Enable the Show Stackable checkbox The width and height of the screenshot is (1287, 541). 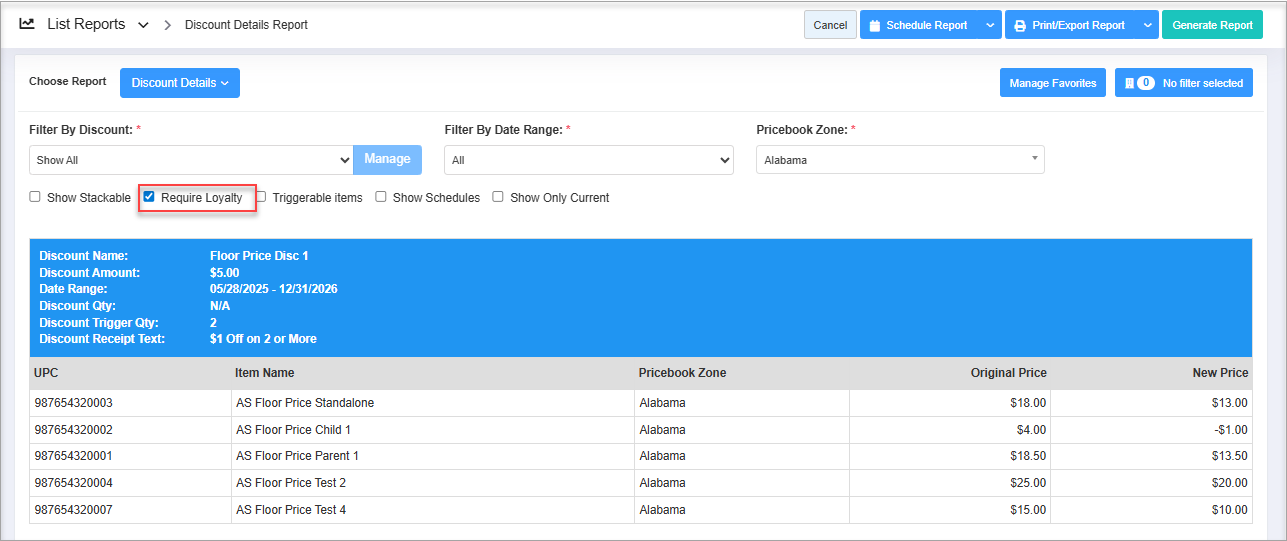[35, 197]
